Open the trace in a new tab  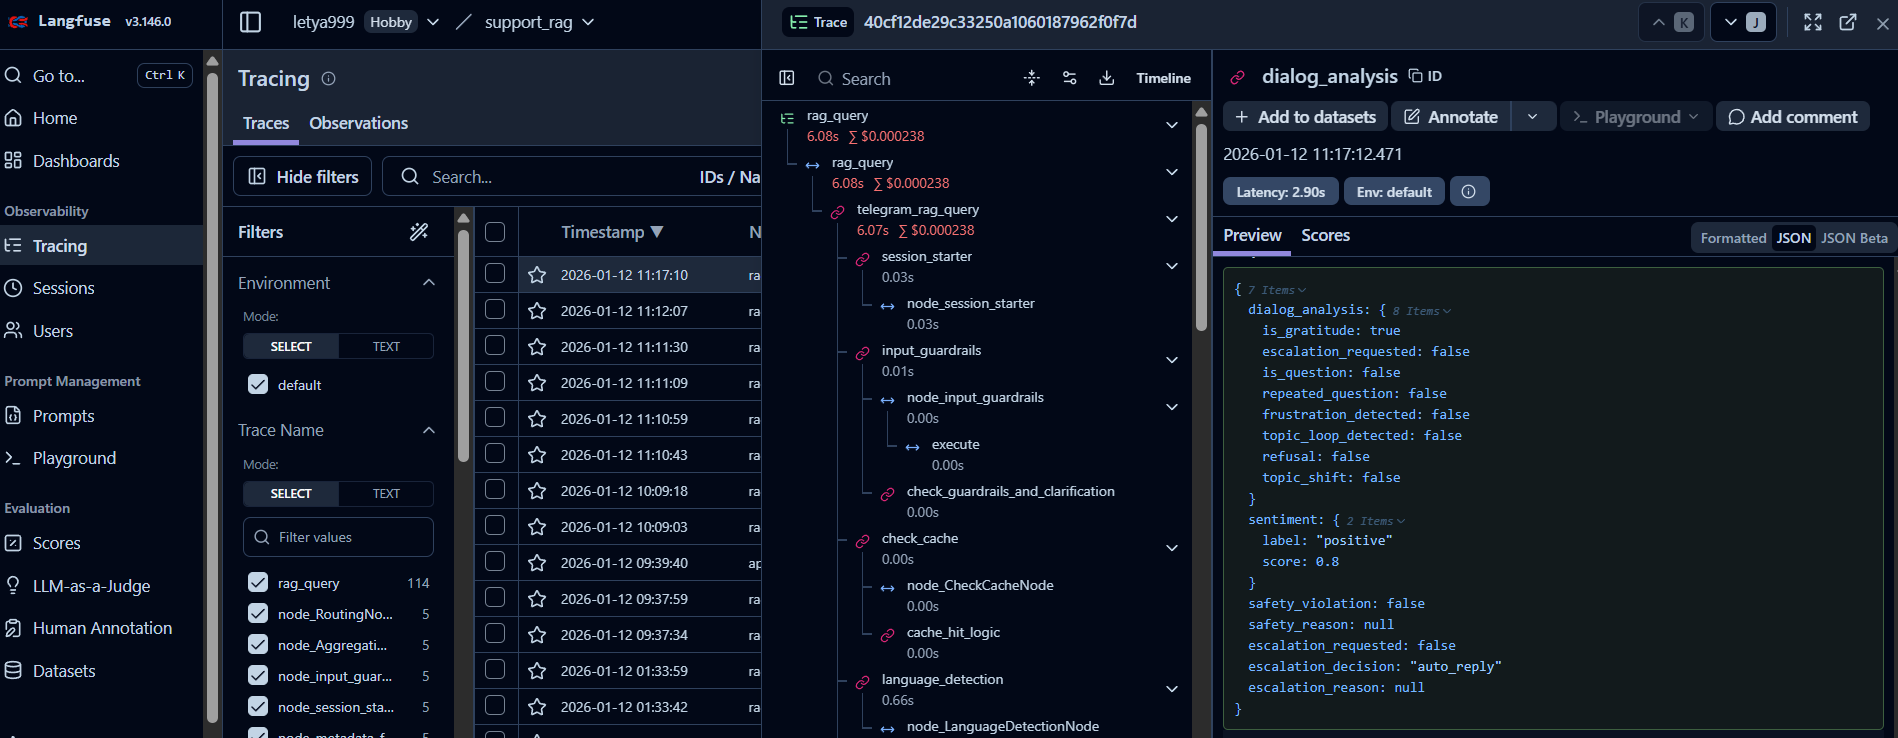(1848, 22)
